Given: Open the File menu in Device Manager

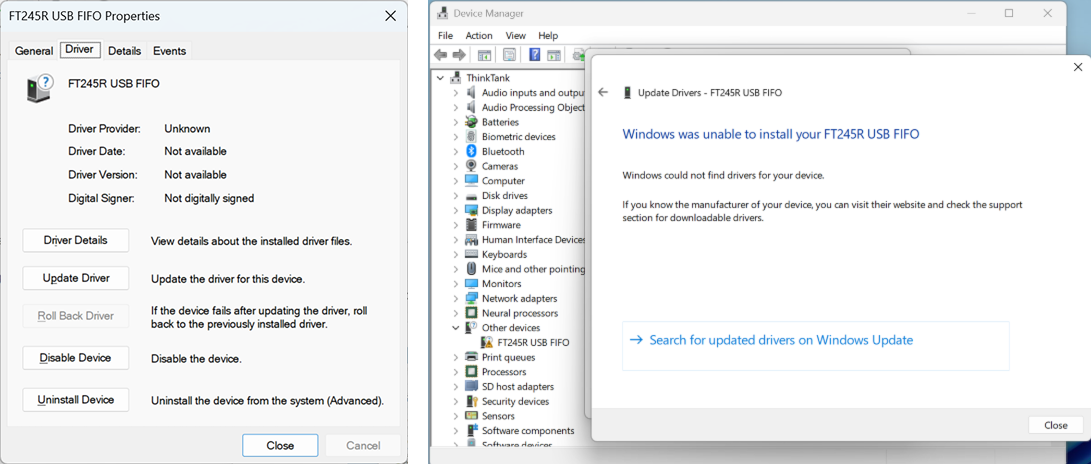Looking at the screenshot, I should [445, 35].
